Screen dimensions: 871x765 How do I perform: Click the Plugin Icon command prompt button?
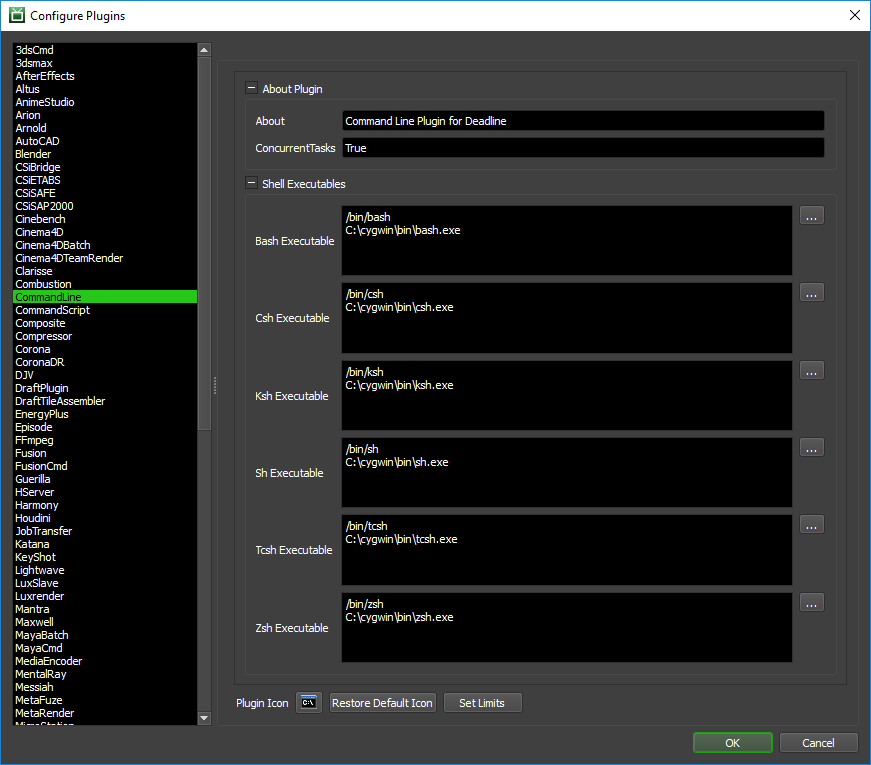(309, 703)
